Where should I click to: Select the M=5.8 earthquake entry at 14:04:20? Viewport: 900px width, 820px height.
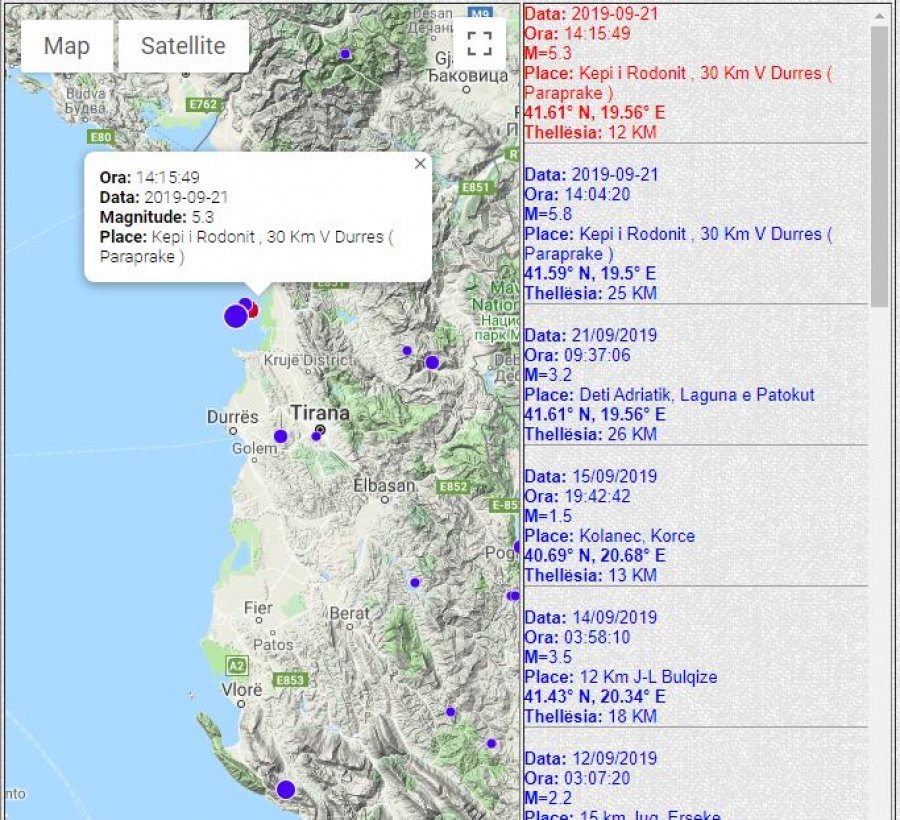coord(695,234)
